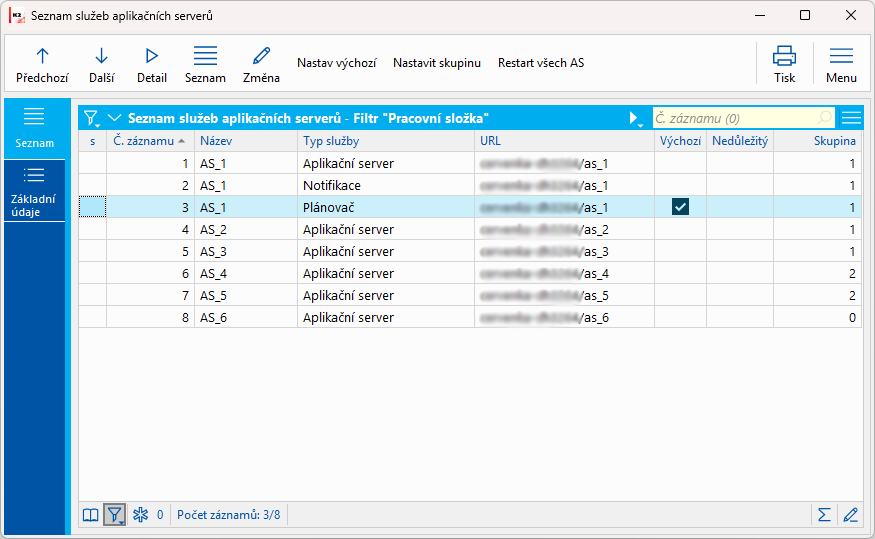Click the selection marker cell of row 3
The image size is (875, 539).
point(92,207)
